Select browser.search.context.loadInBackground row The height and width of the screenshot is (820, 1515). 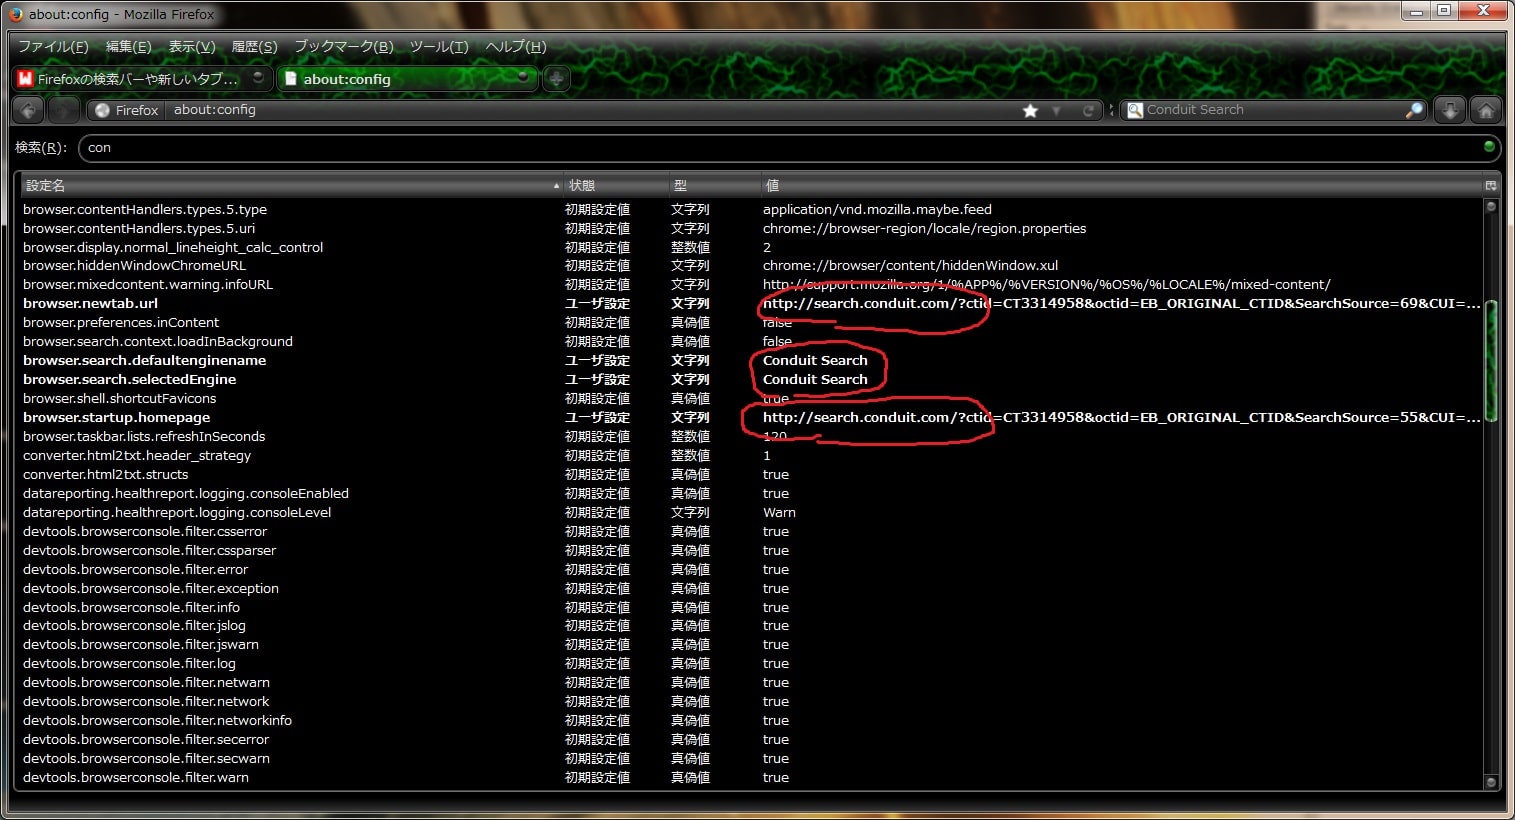point(752,341)
